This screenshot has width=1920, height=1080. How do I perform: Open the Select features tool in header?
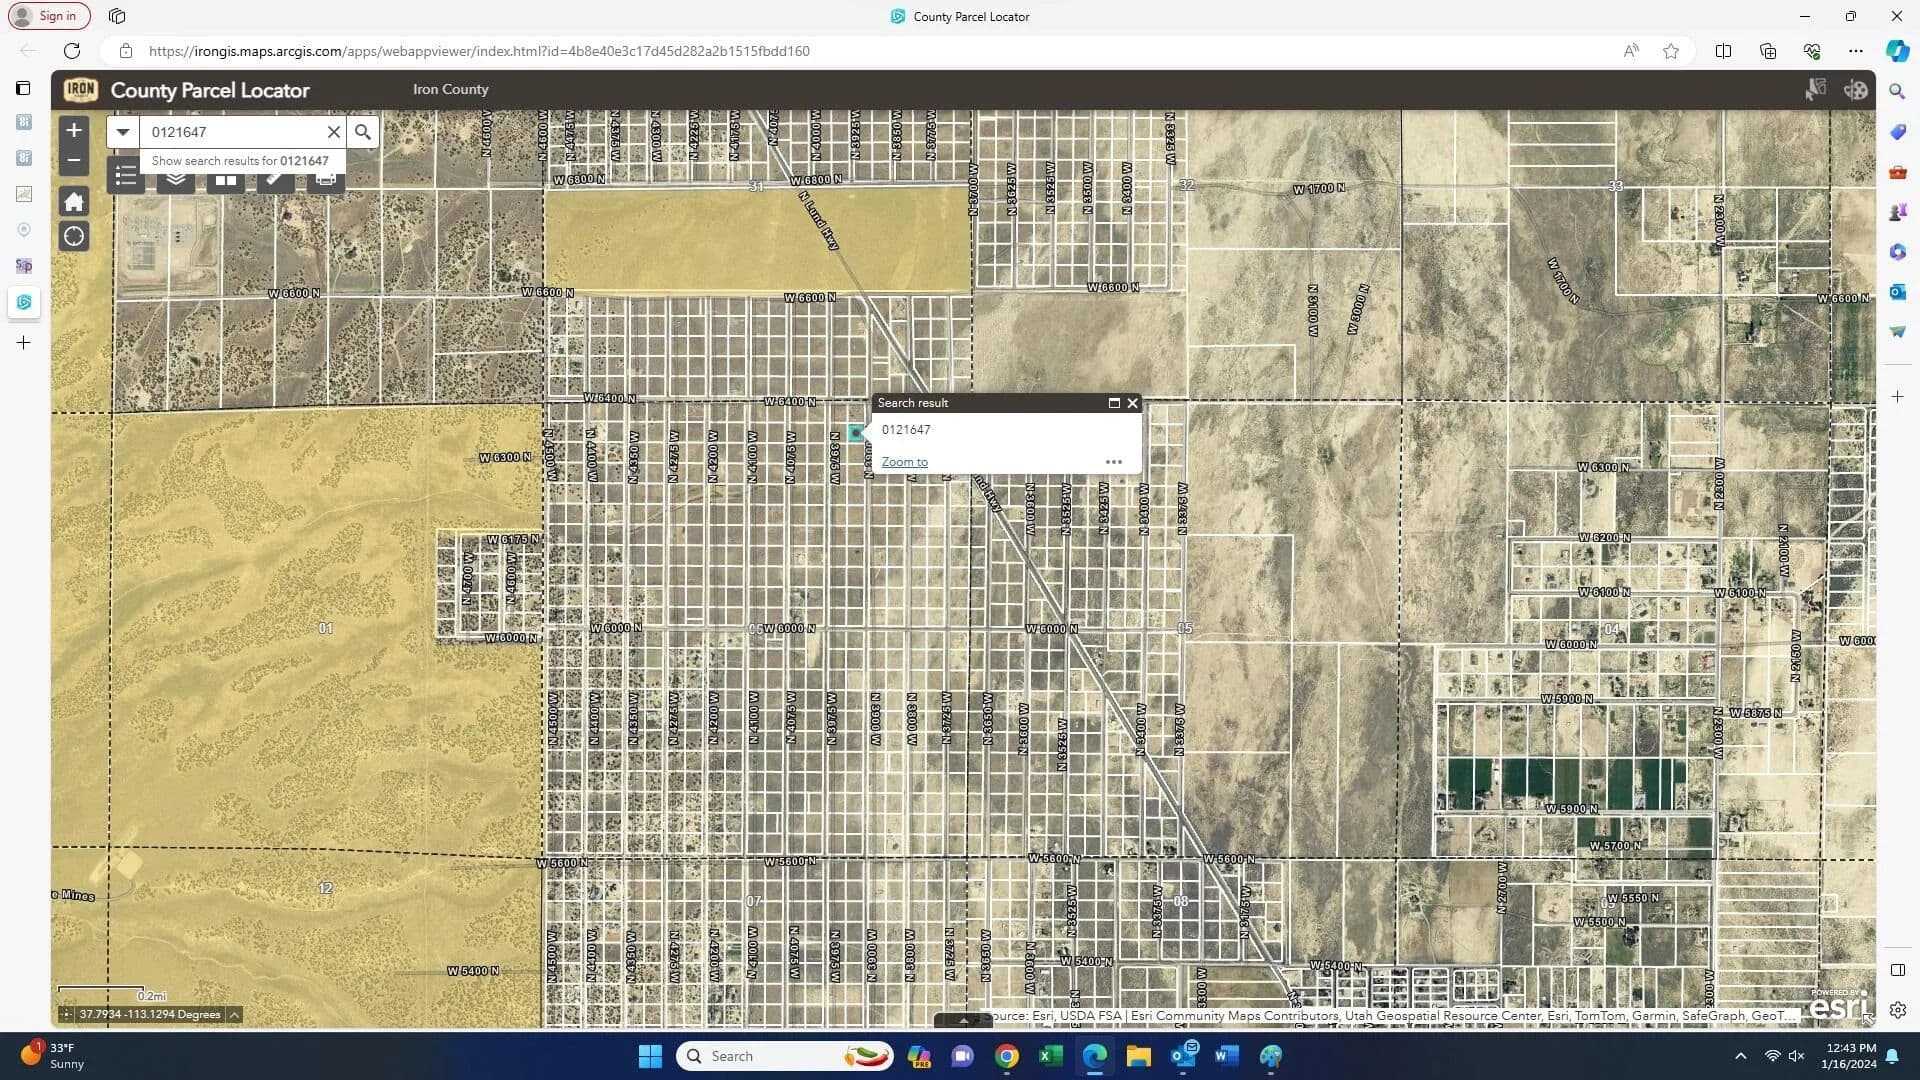tap(1815, 90)
